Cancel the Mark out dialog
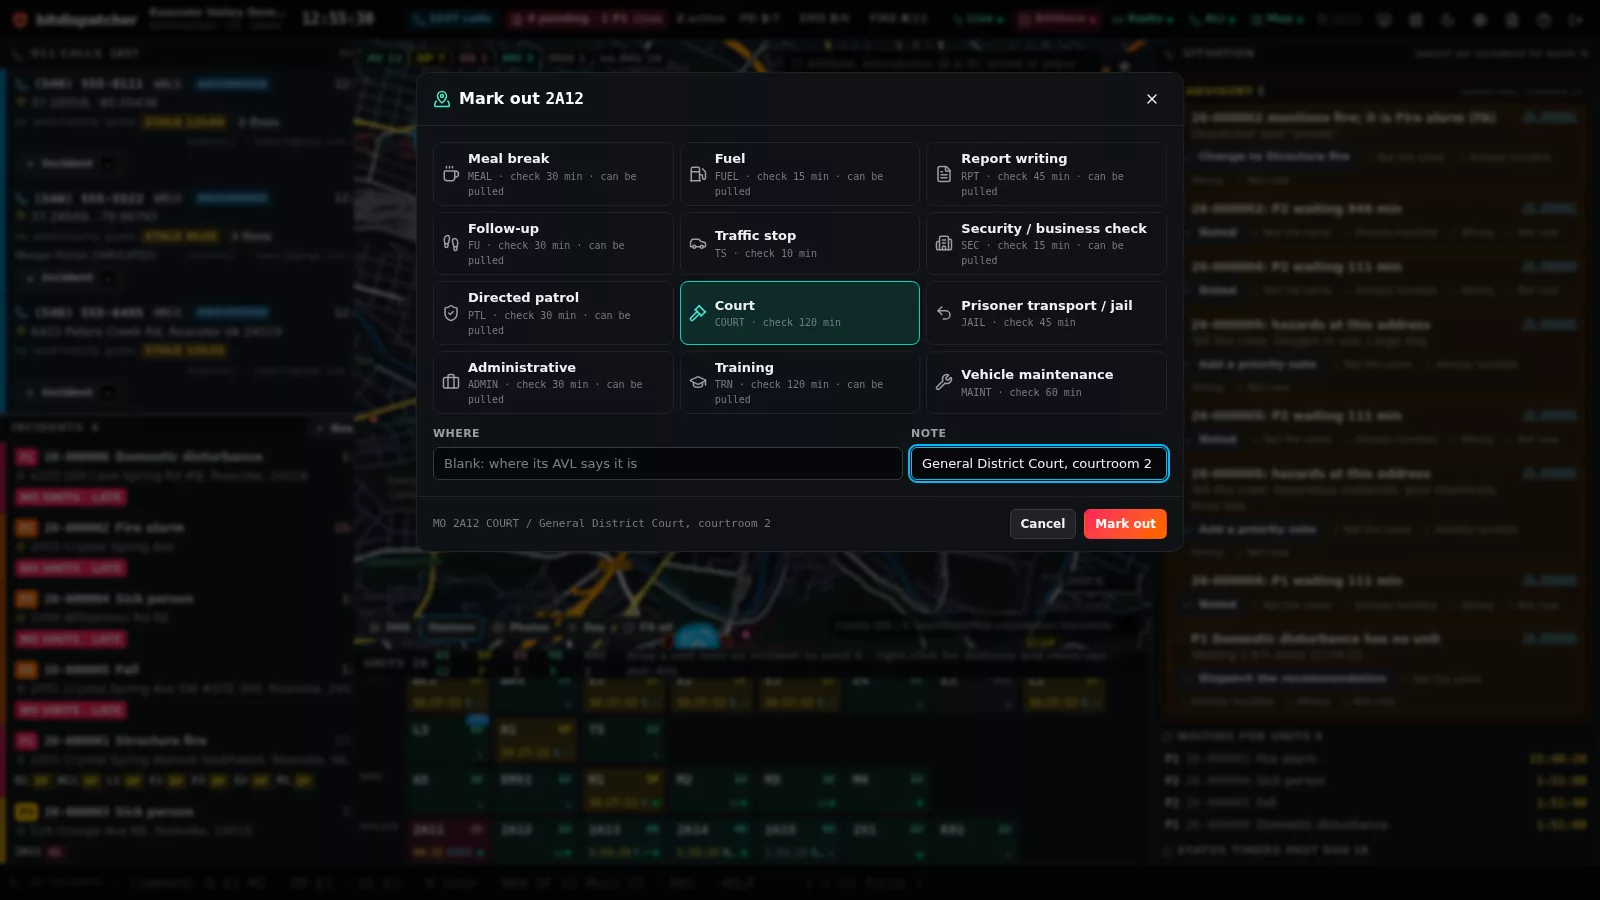The width and height of the screenshot is (1600, 900). click(1043, 524)
